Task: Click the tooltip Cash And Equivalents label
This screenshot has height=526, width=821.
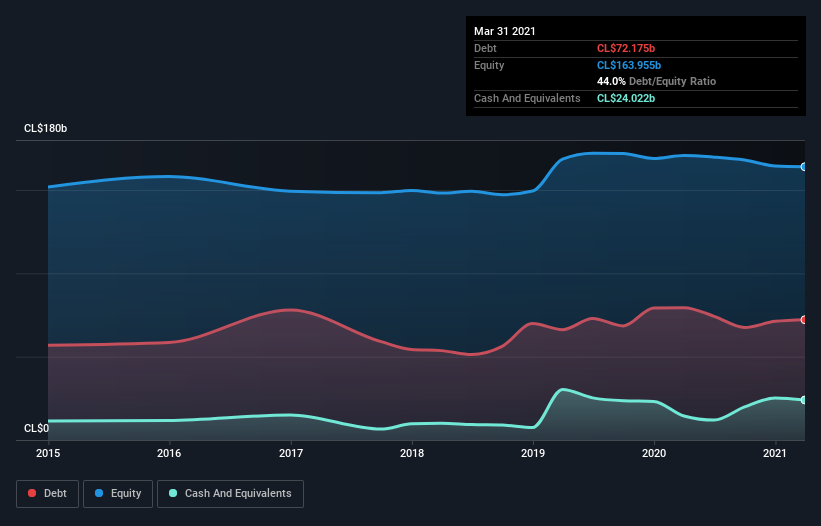Action: click(x=527, y=98)
